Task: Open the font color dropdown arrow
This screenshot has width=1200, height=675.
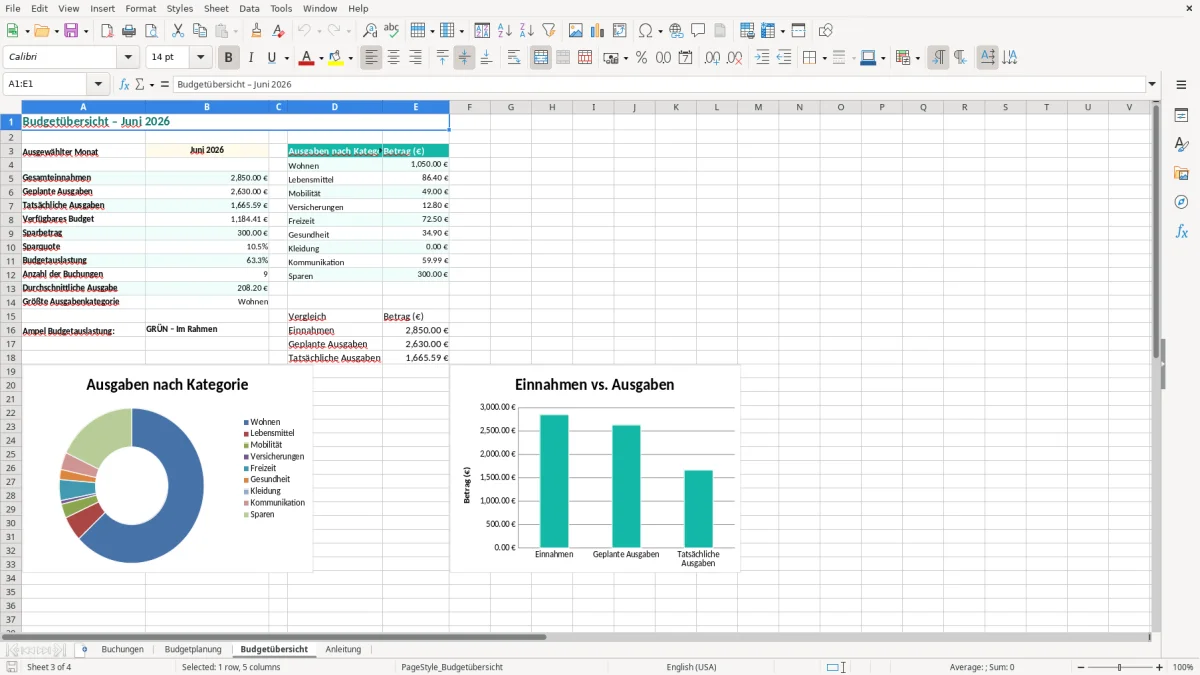Action: [x=321, y=58]
